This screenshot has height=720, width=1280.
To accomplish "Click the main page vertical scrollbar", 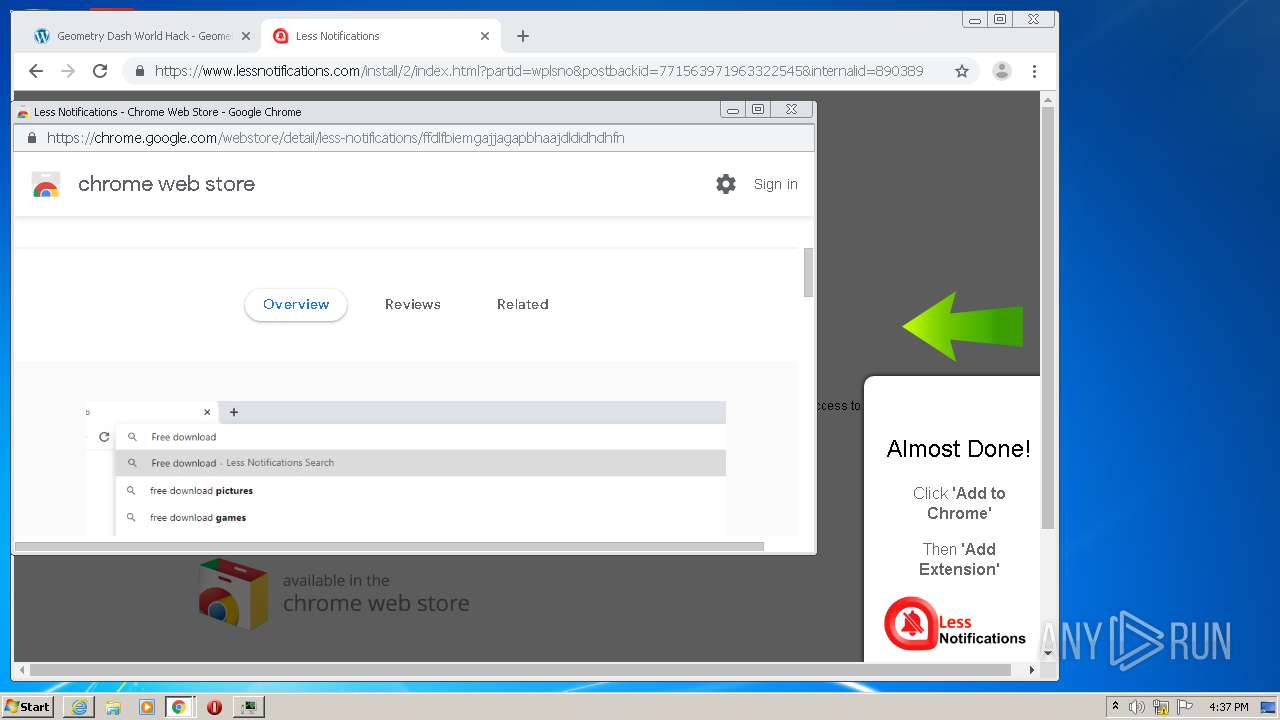I will click(1048, 317).
